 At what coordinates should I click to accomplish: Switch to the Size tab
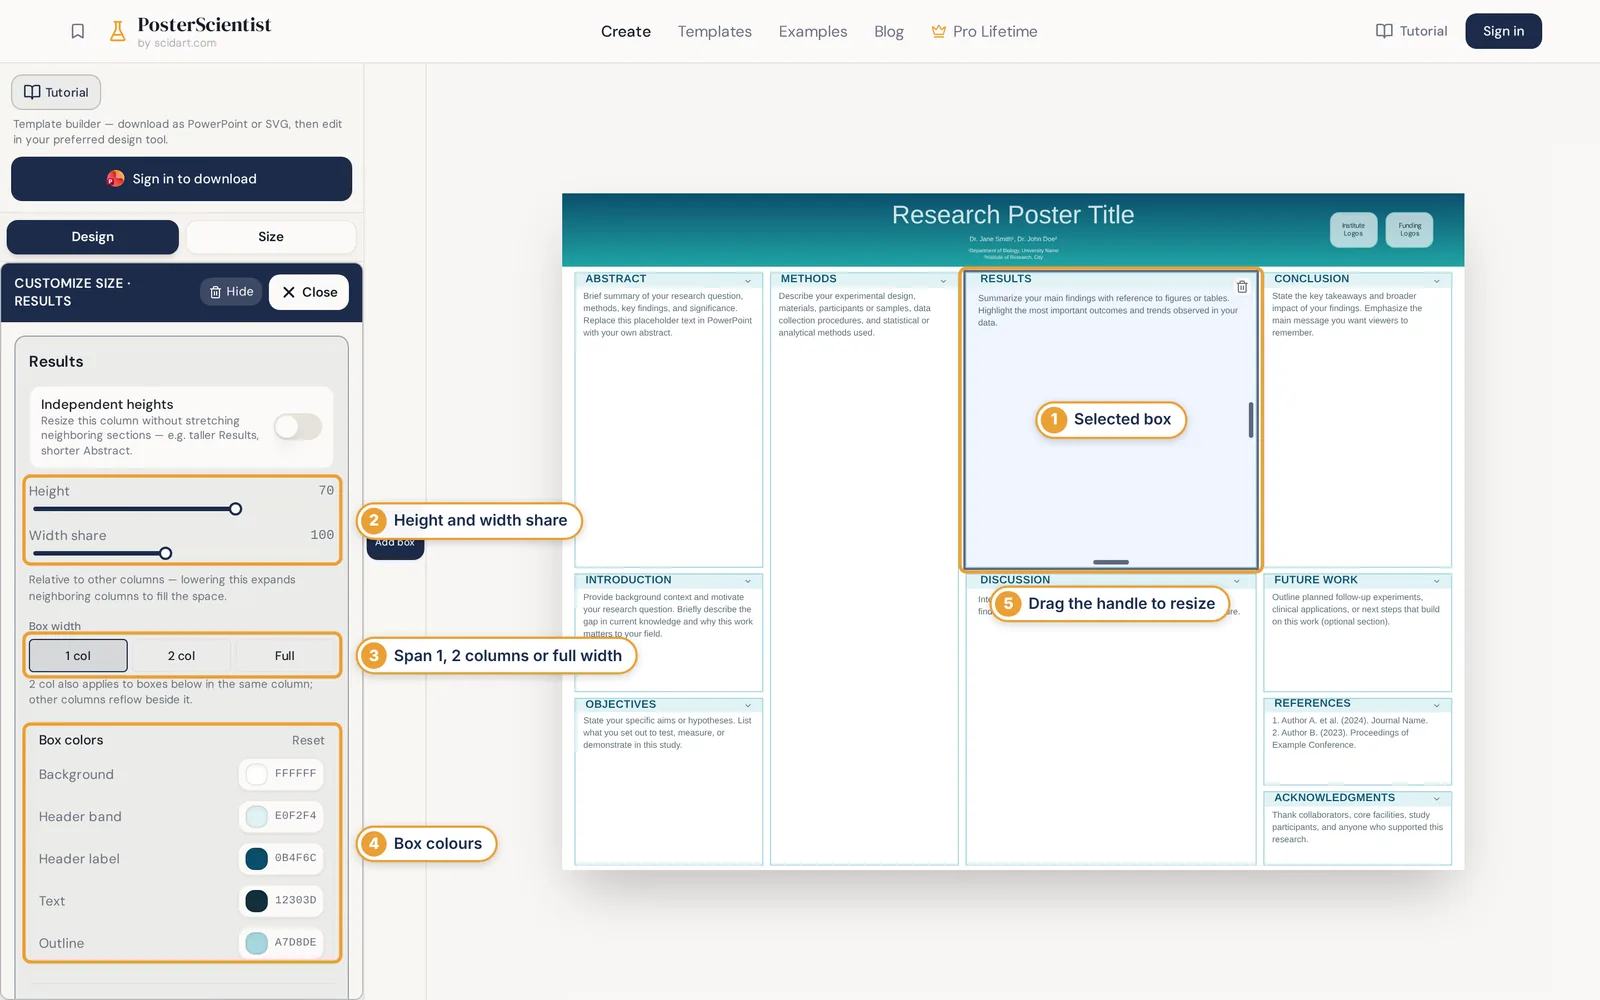(271, 237)
